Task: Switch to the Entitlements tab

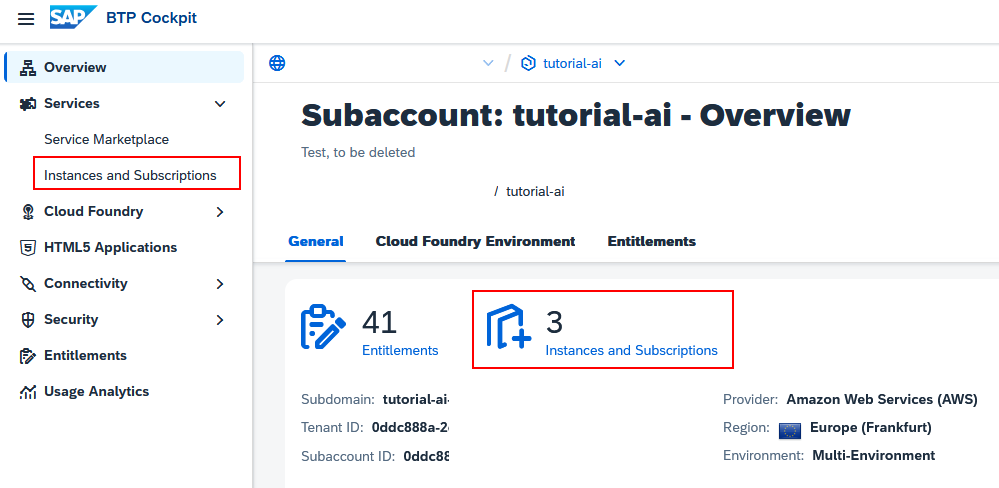Action: coord(651,241)
